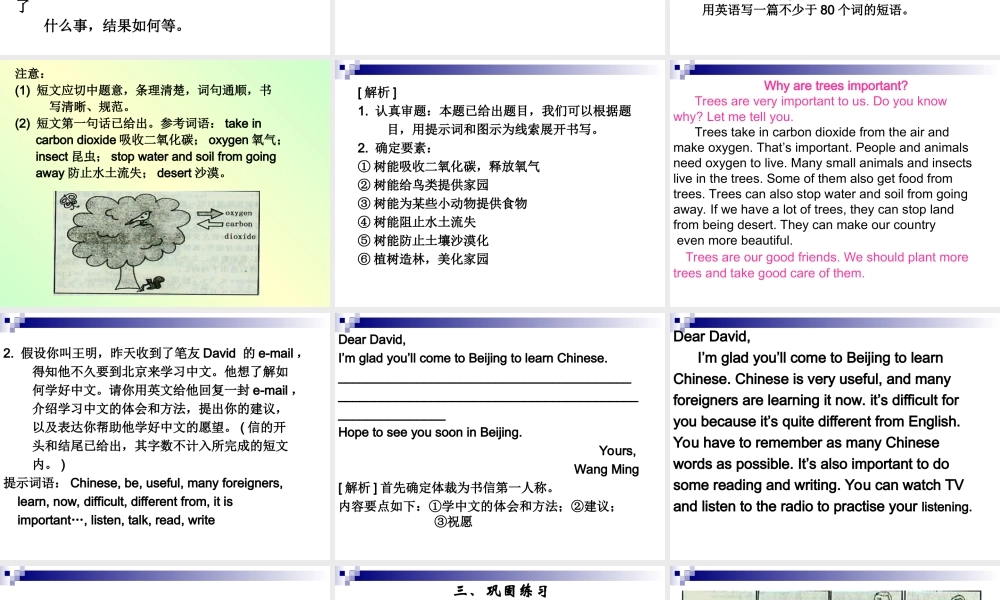Viewport: 1000px width, 600px height.
Task: Select the slide about replying to David's e-mail
Action: pos(165,436)
